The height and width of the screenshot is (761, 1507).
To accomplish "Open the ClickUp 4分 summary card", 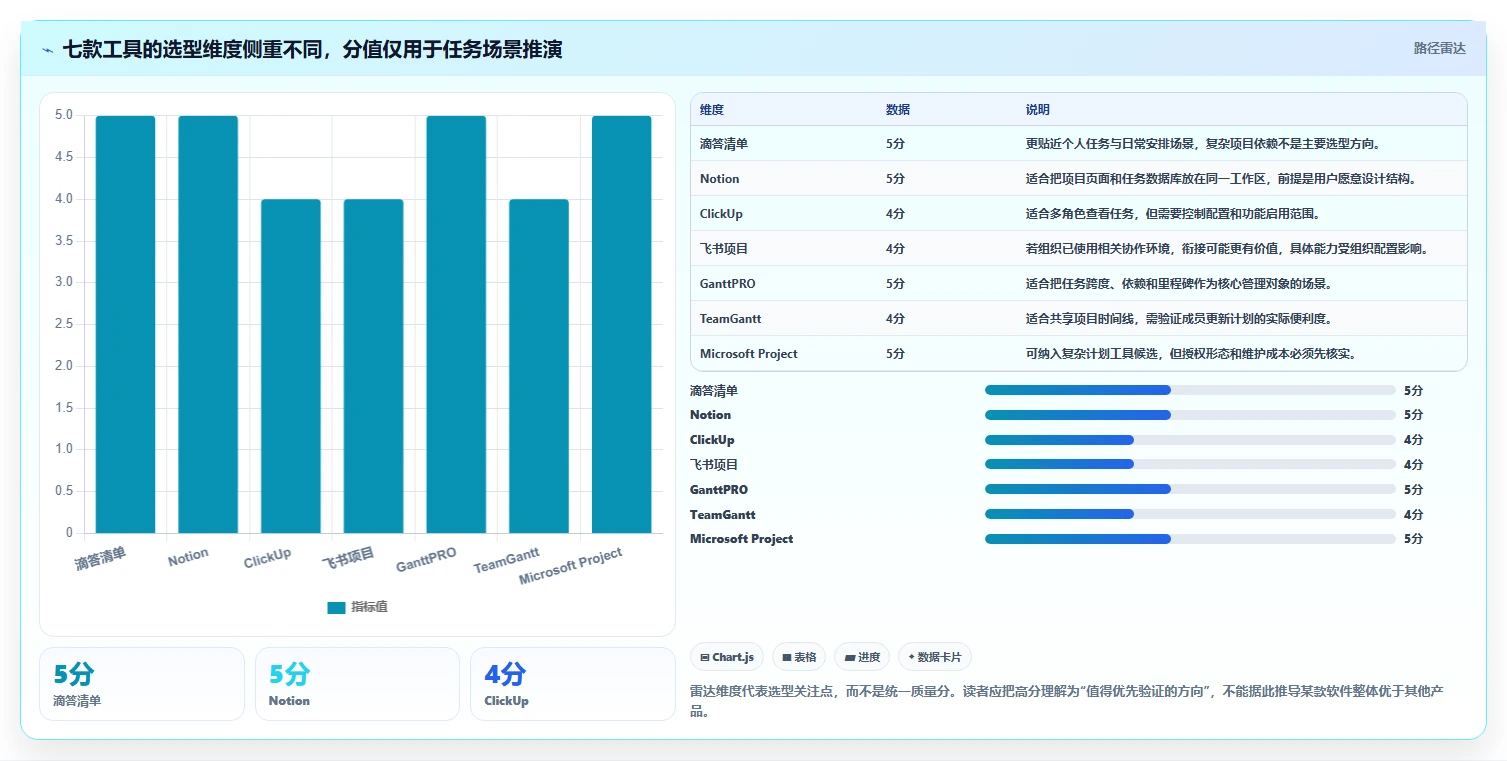I will click(573, 684).
